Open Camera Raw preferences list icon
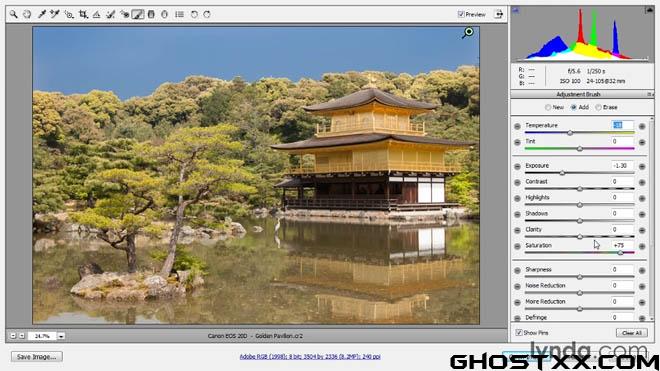The image size is (660, 371). (179, 14)
